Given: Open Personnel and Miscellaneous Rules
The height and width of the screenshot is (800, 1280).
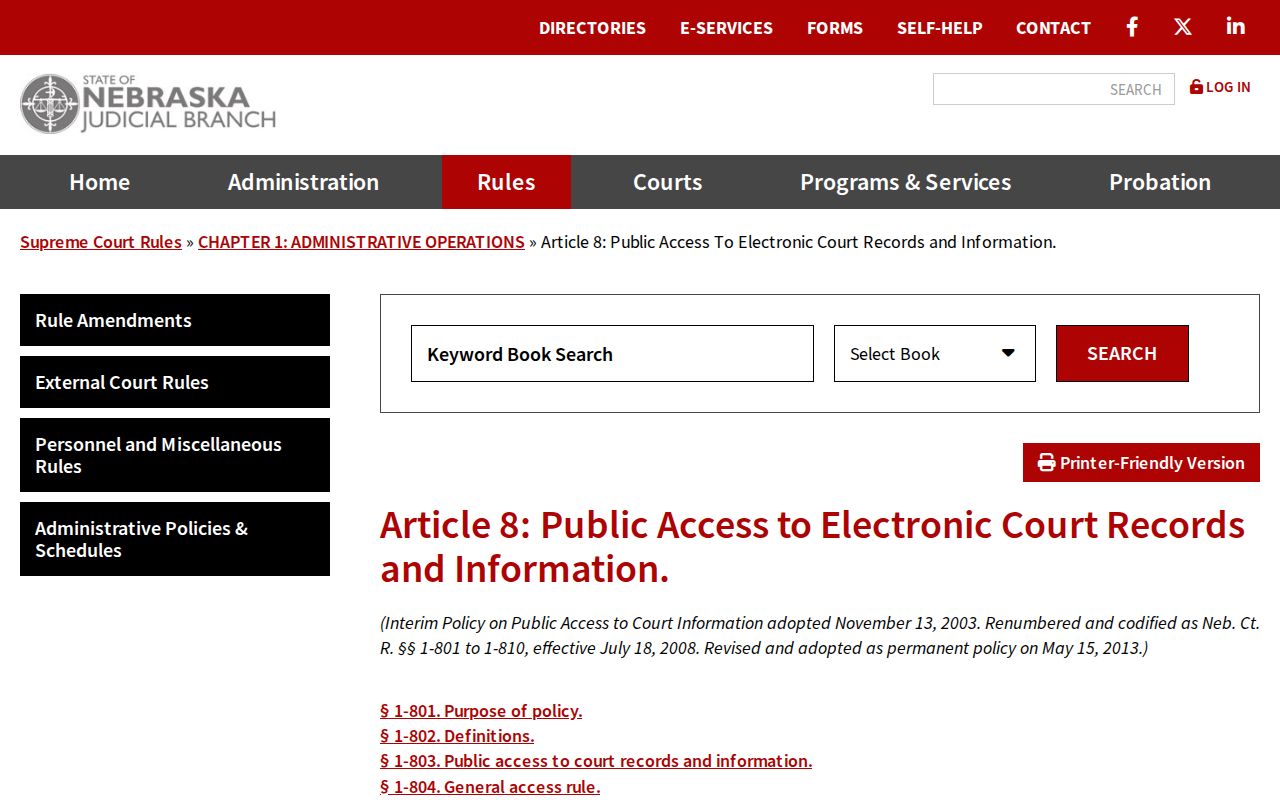Looking at the screenshot, I should [175, 455].
